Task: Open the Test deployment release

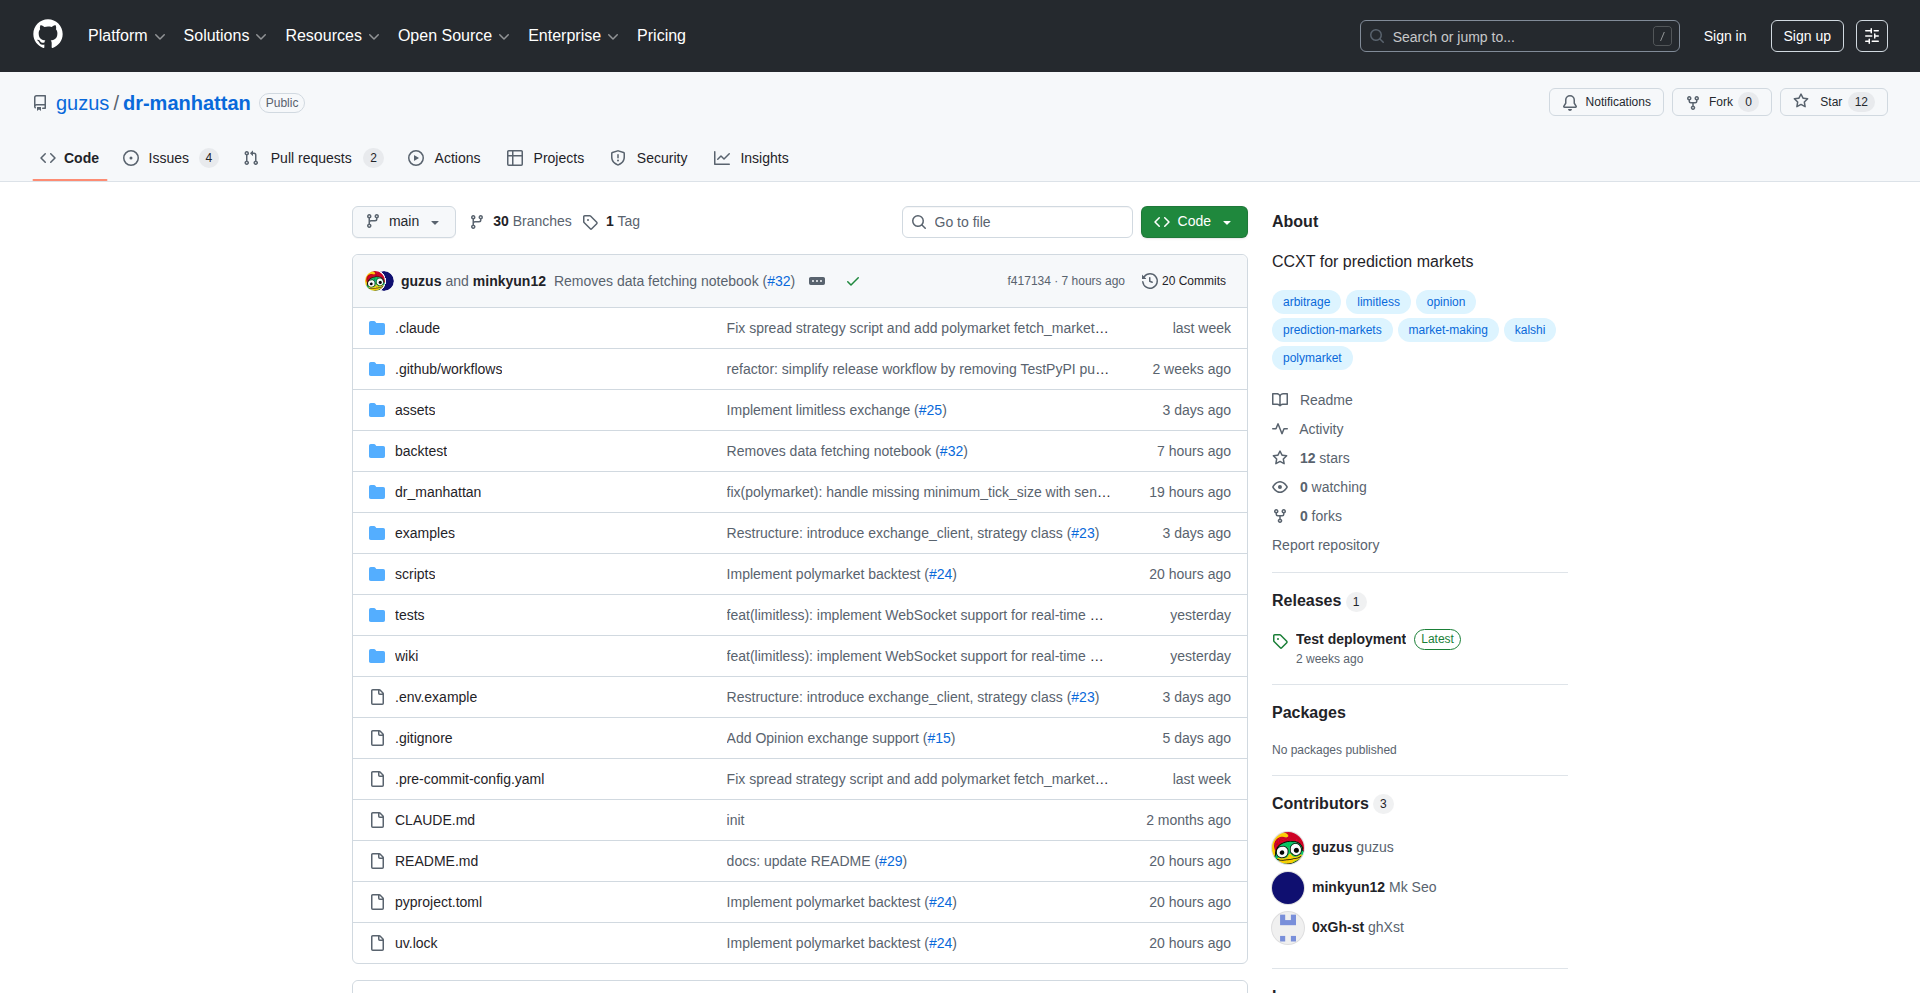Action: coord(1350,639)
